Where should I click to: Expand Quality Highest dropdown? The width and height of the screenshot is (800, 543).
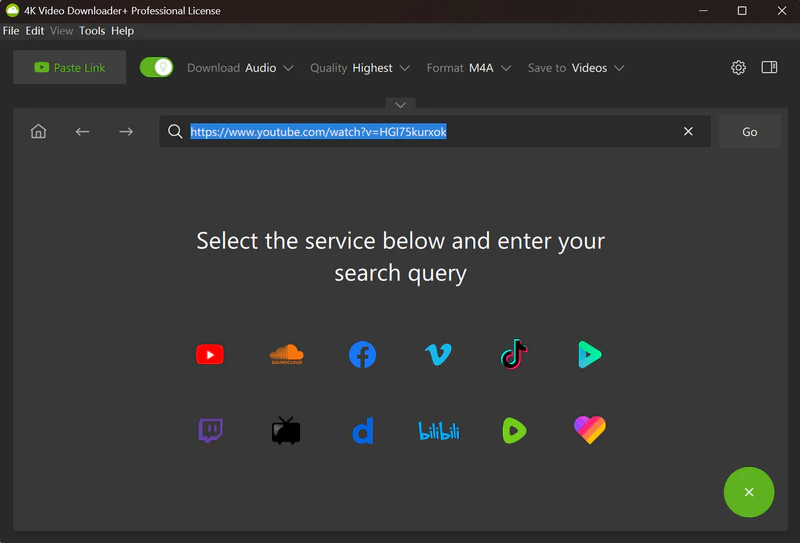click(360, 68)
